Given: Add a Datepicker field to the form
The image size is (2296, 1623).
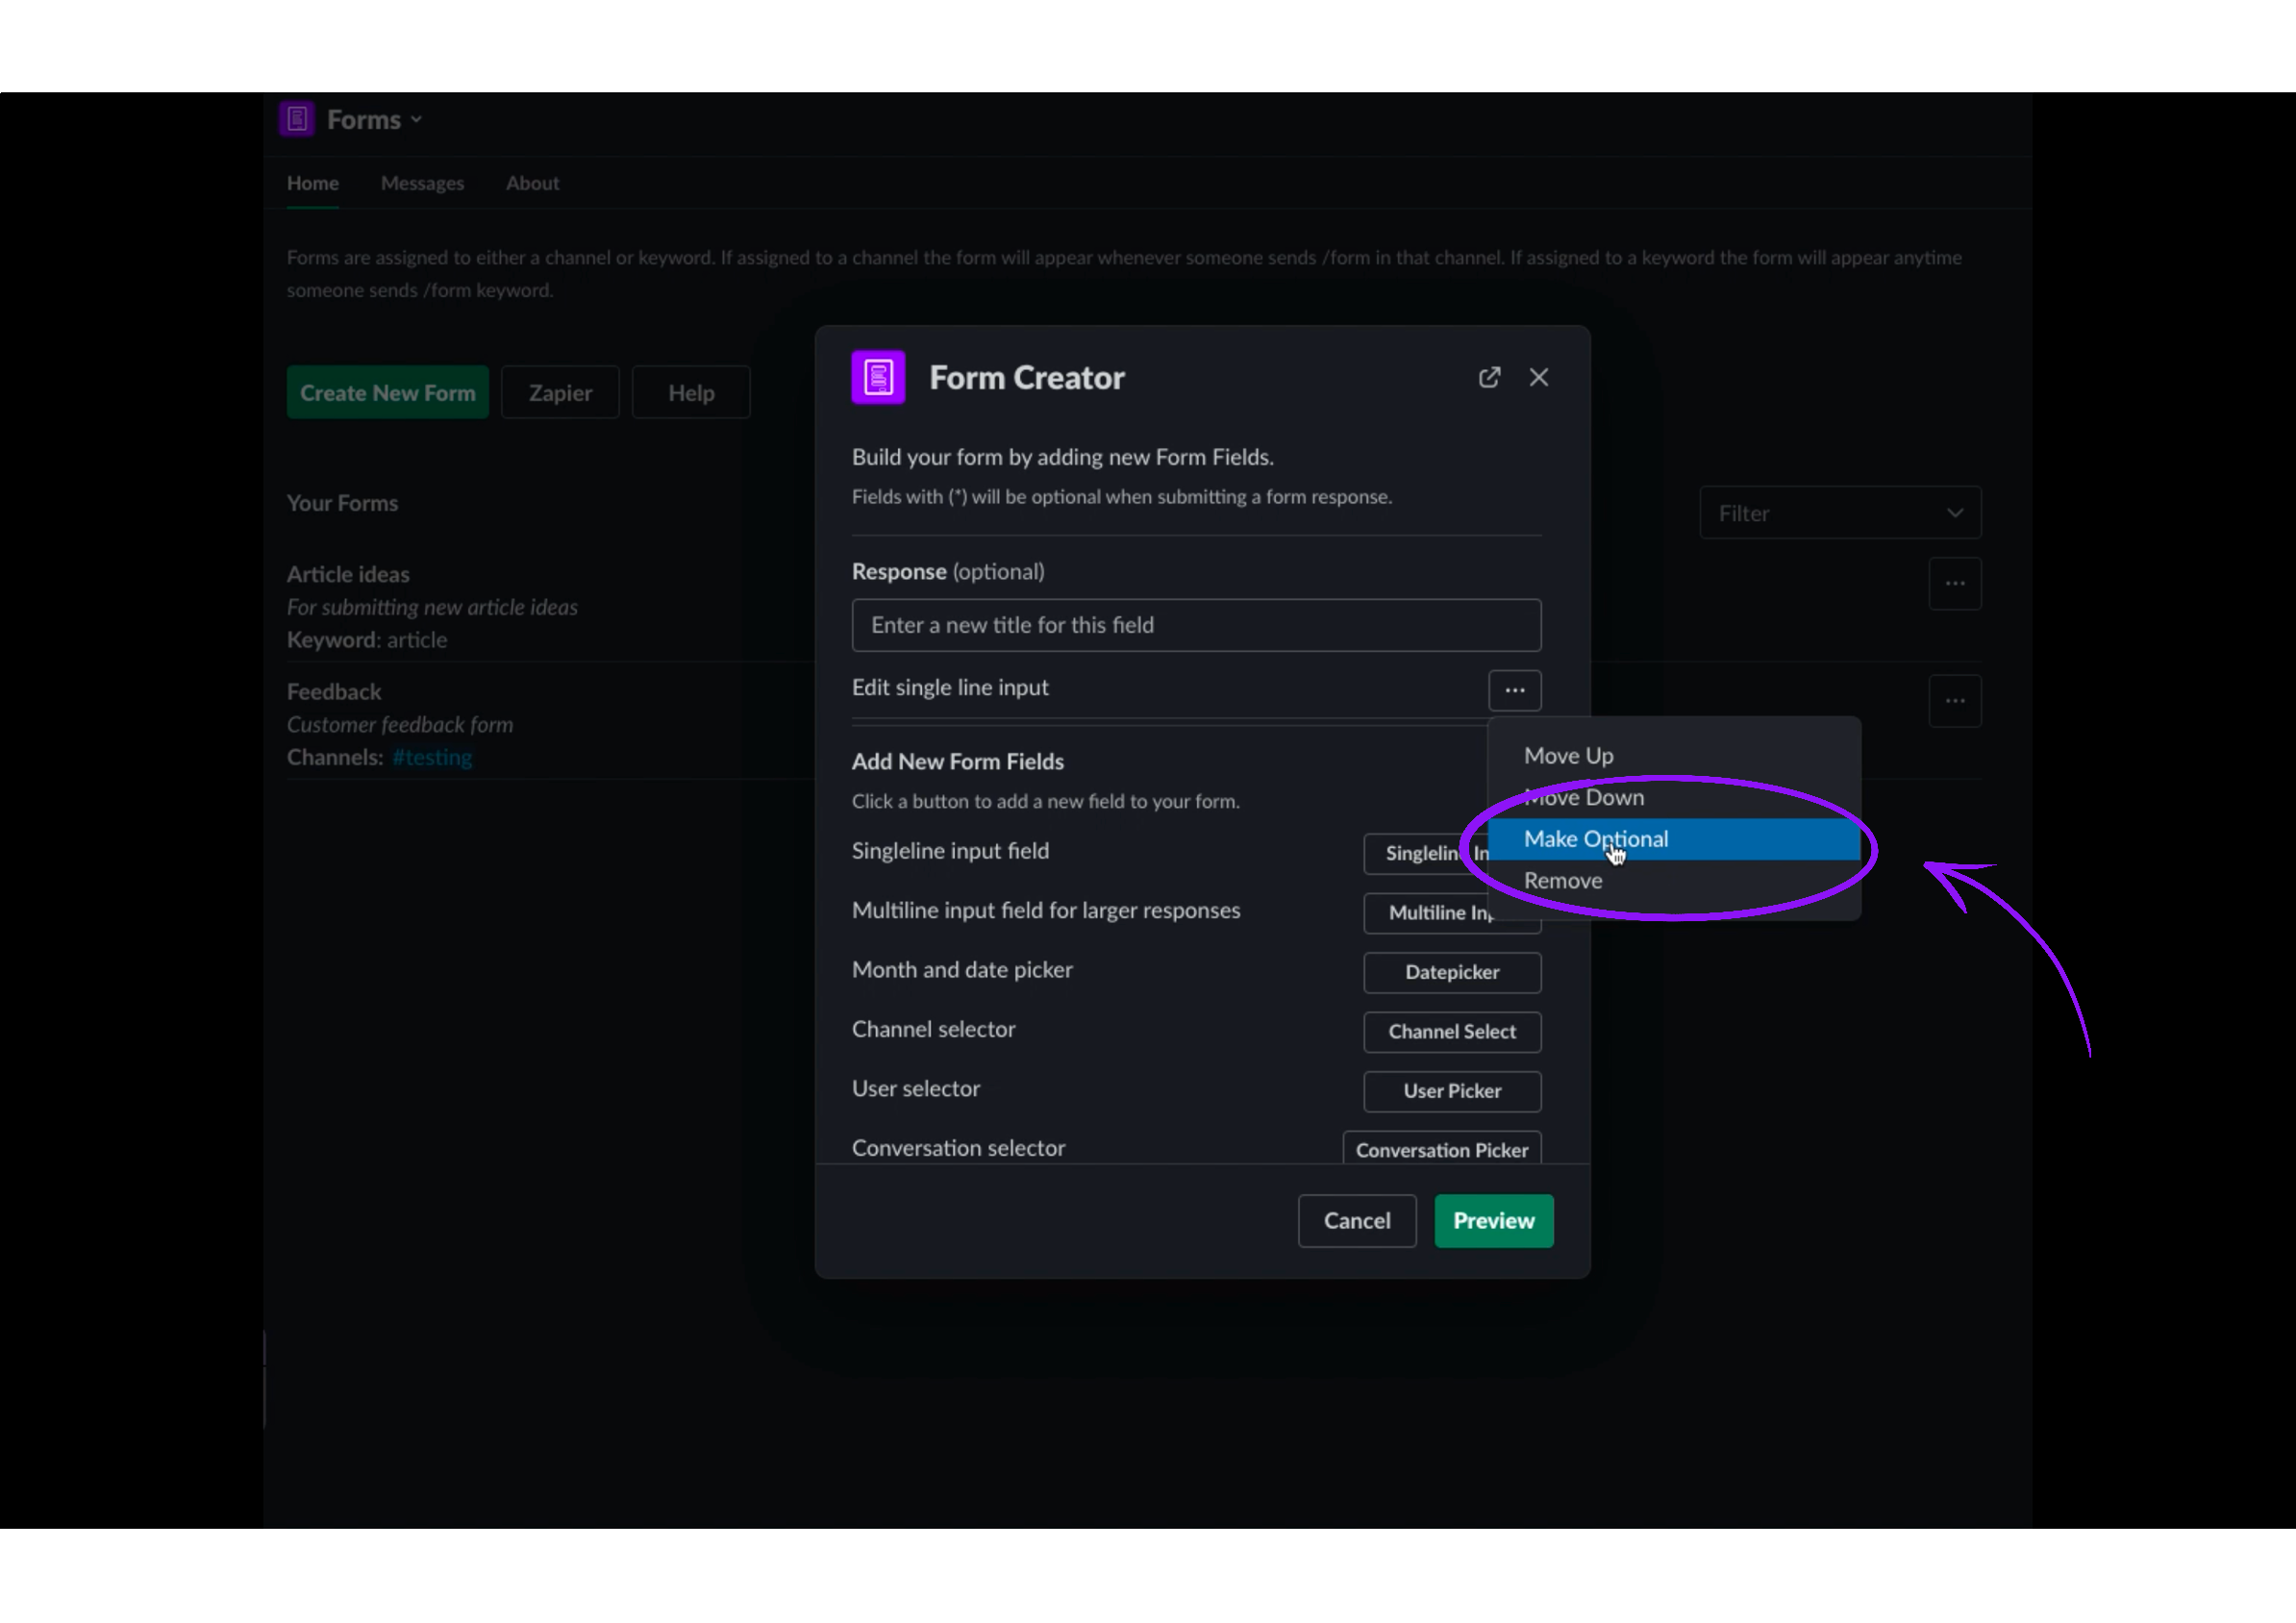Looking at the screenshot, I should click(1451, 972).
